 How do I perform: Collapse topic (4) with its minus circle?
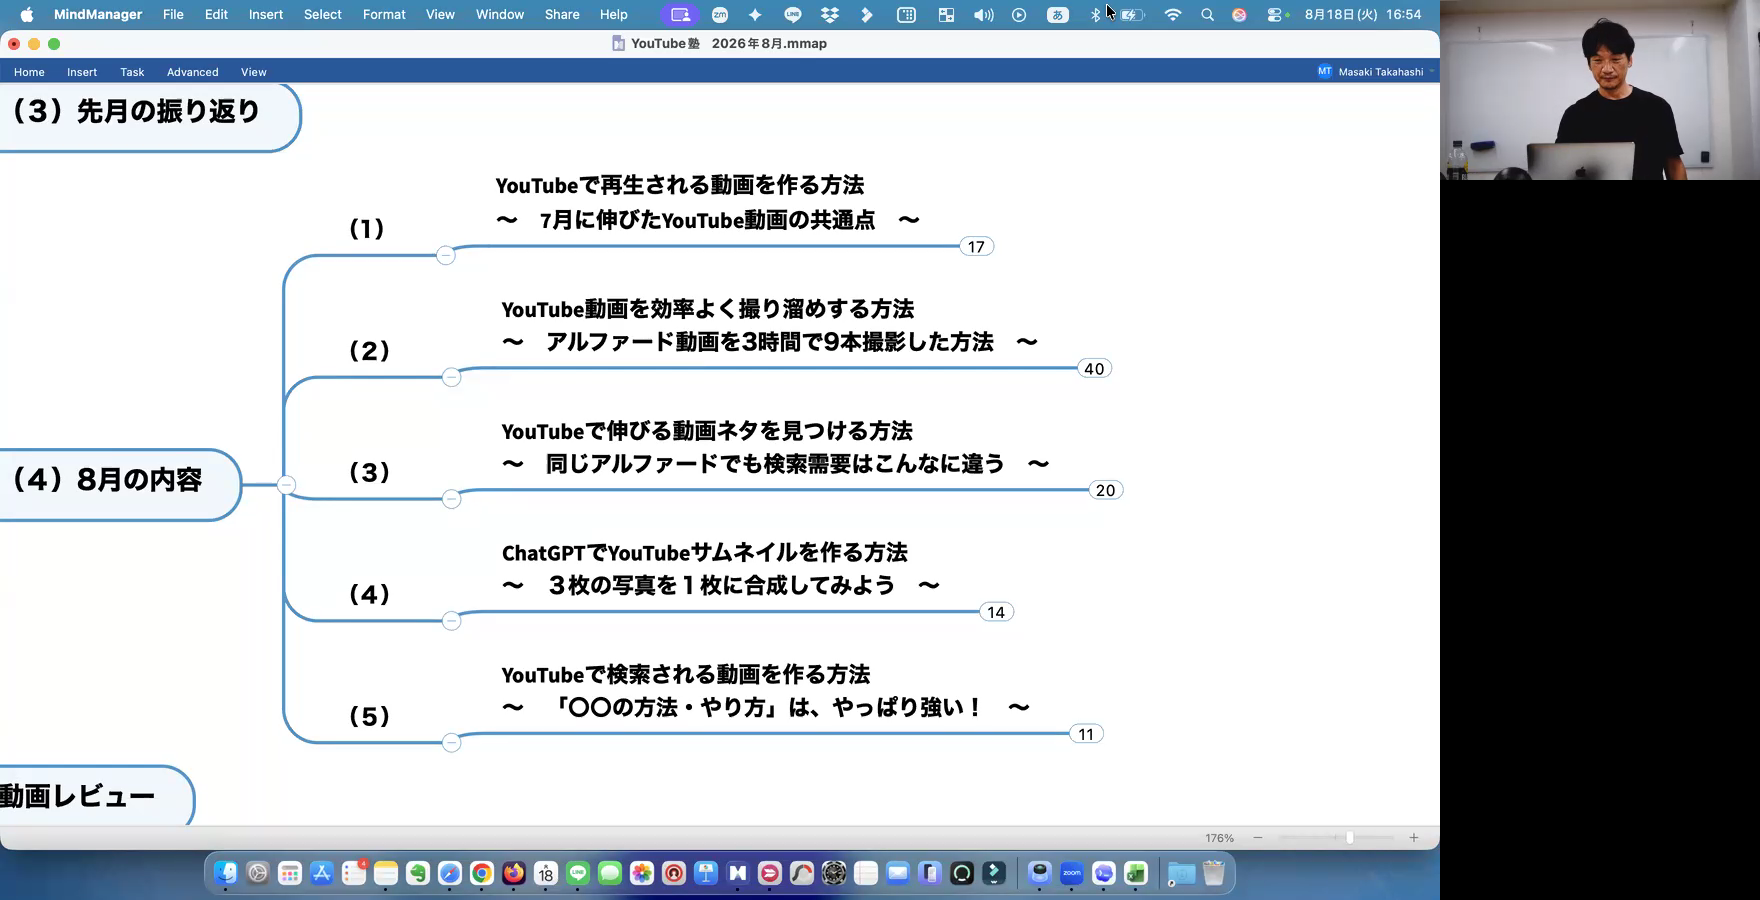pos(451,621)
